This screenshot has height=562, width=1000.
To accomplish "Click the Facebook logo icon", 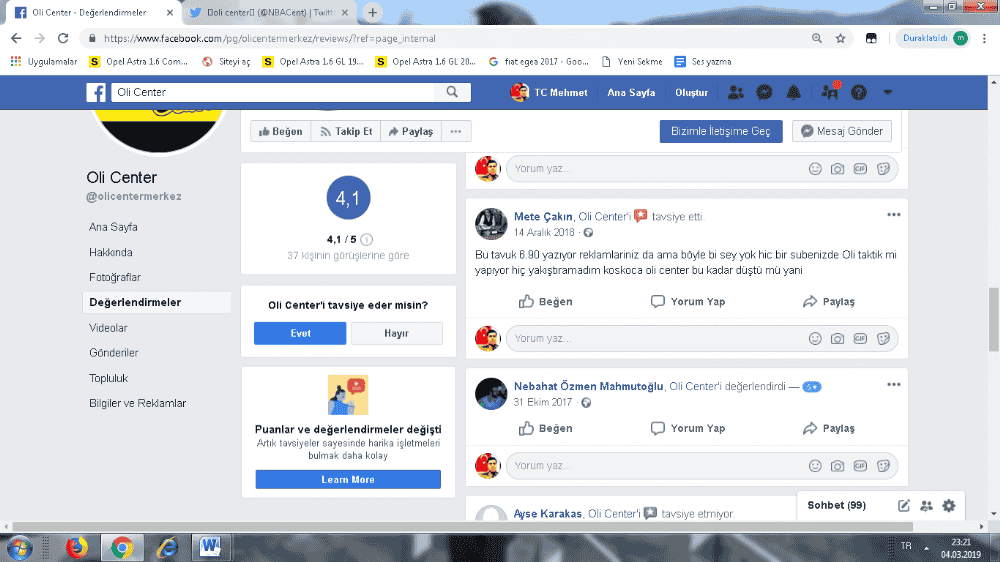I will click(x=96, y=92).
